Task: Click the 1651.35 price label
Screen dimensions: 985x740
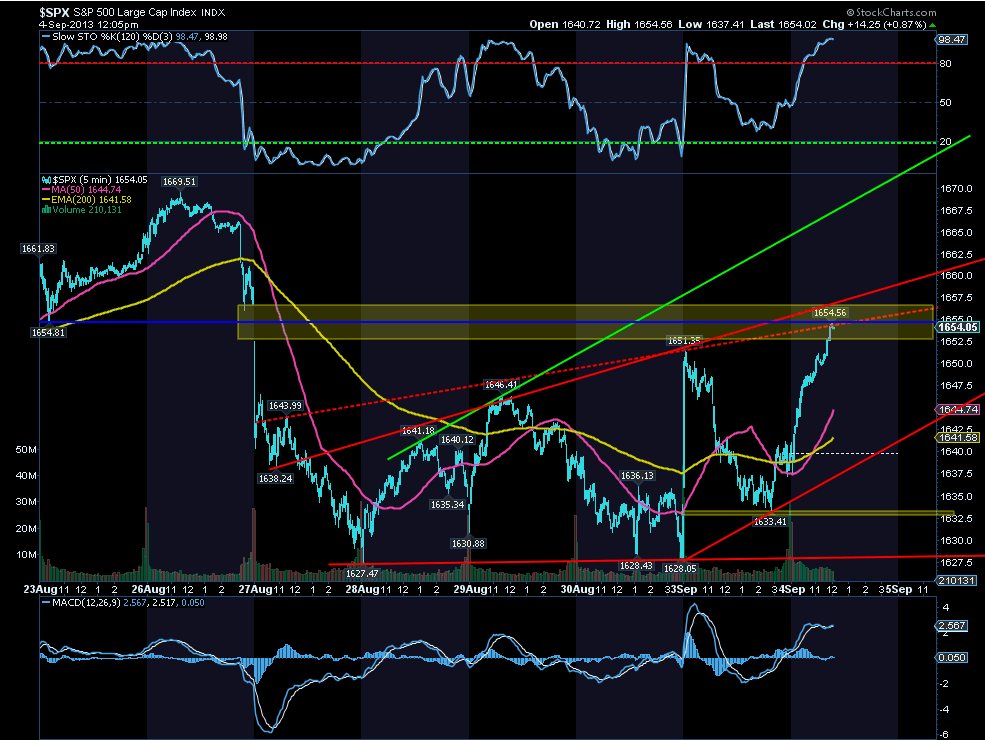Action: [684, 340]
